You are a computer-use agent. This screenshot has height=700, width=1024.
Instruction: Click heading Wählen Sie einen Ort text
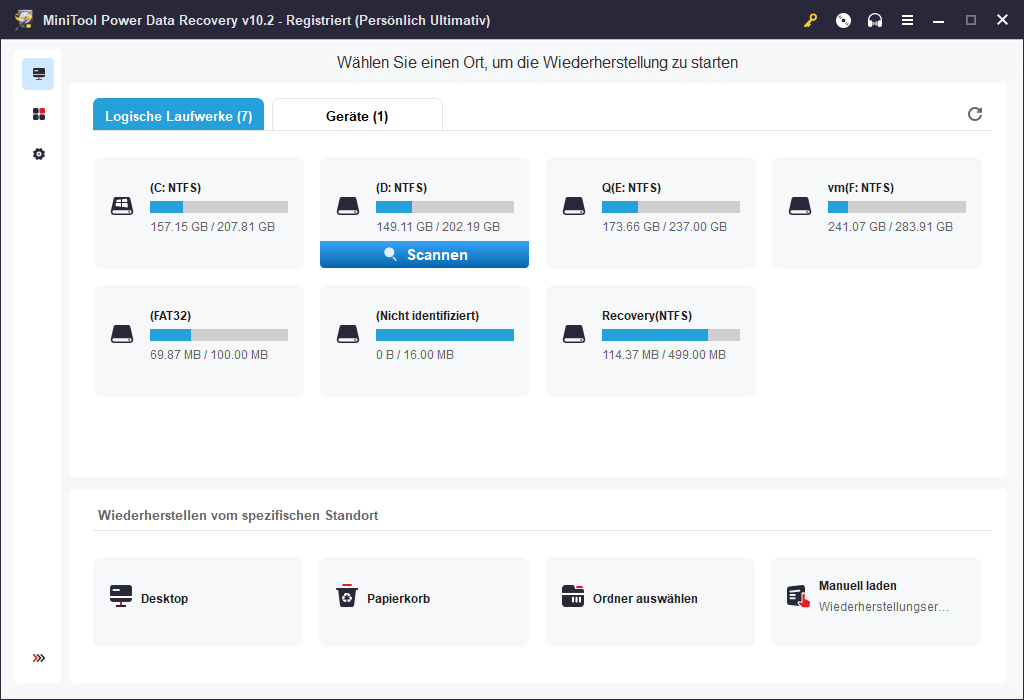click(x=537, y=63)
